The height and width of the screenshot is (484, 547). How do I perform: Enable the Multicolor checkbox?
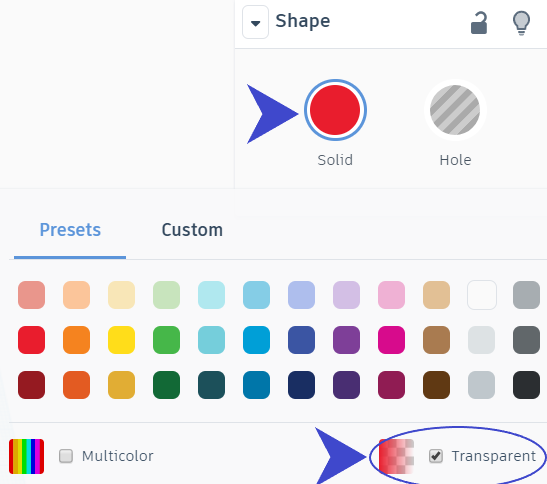pos(66,456)
